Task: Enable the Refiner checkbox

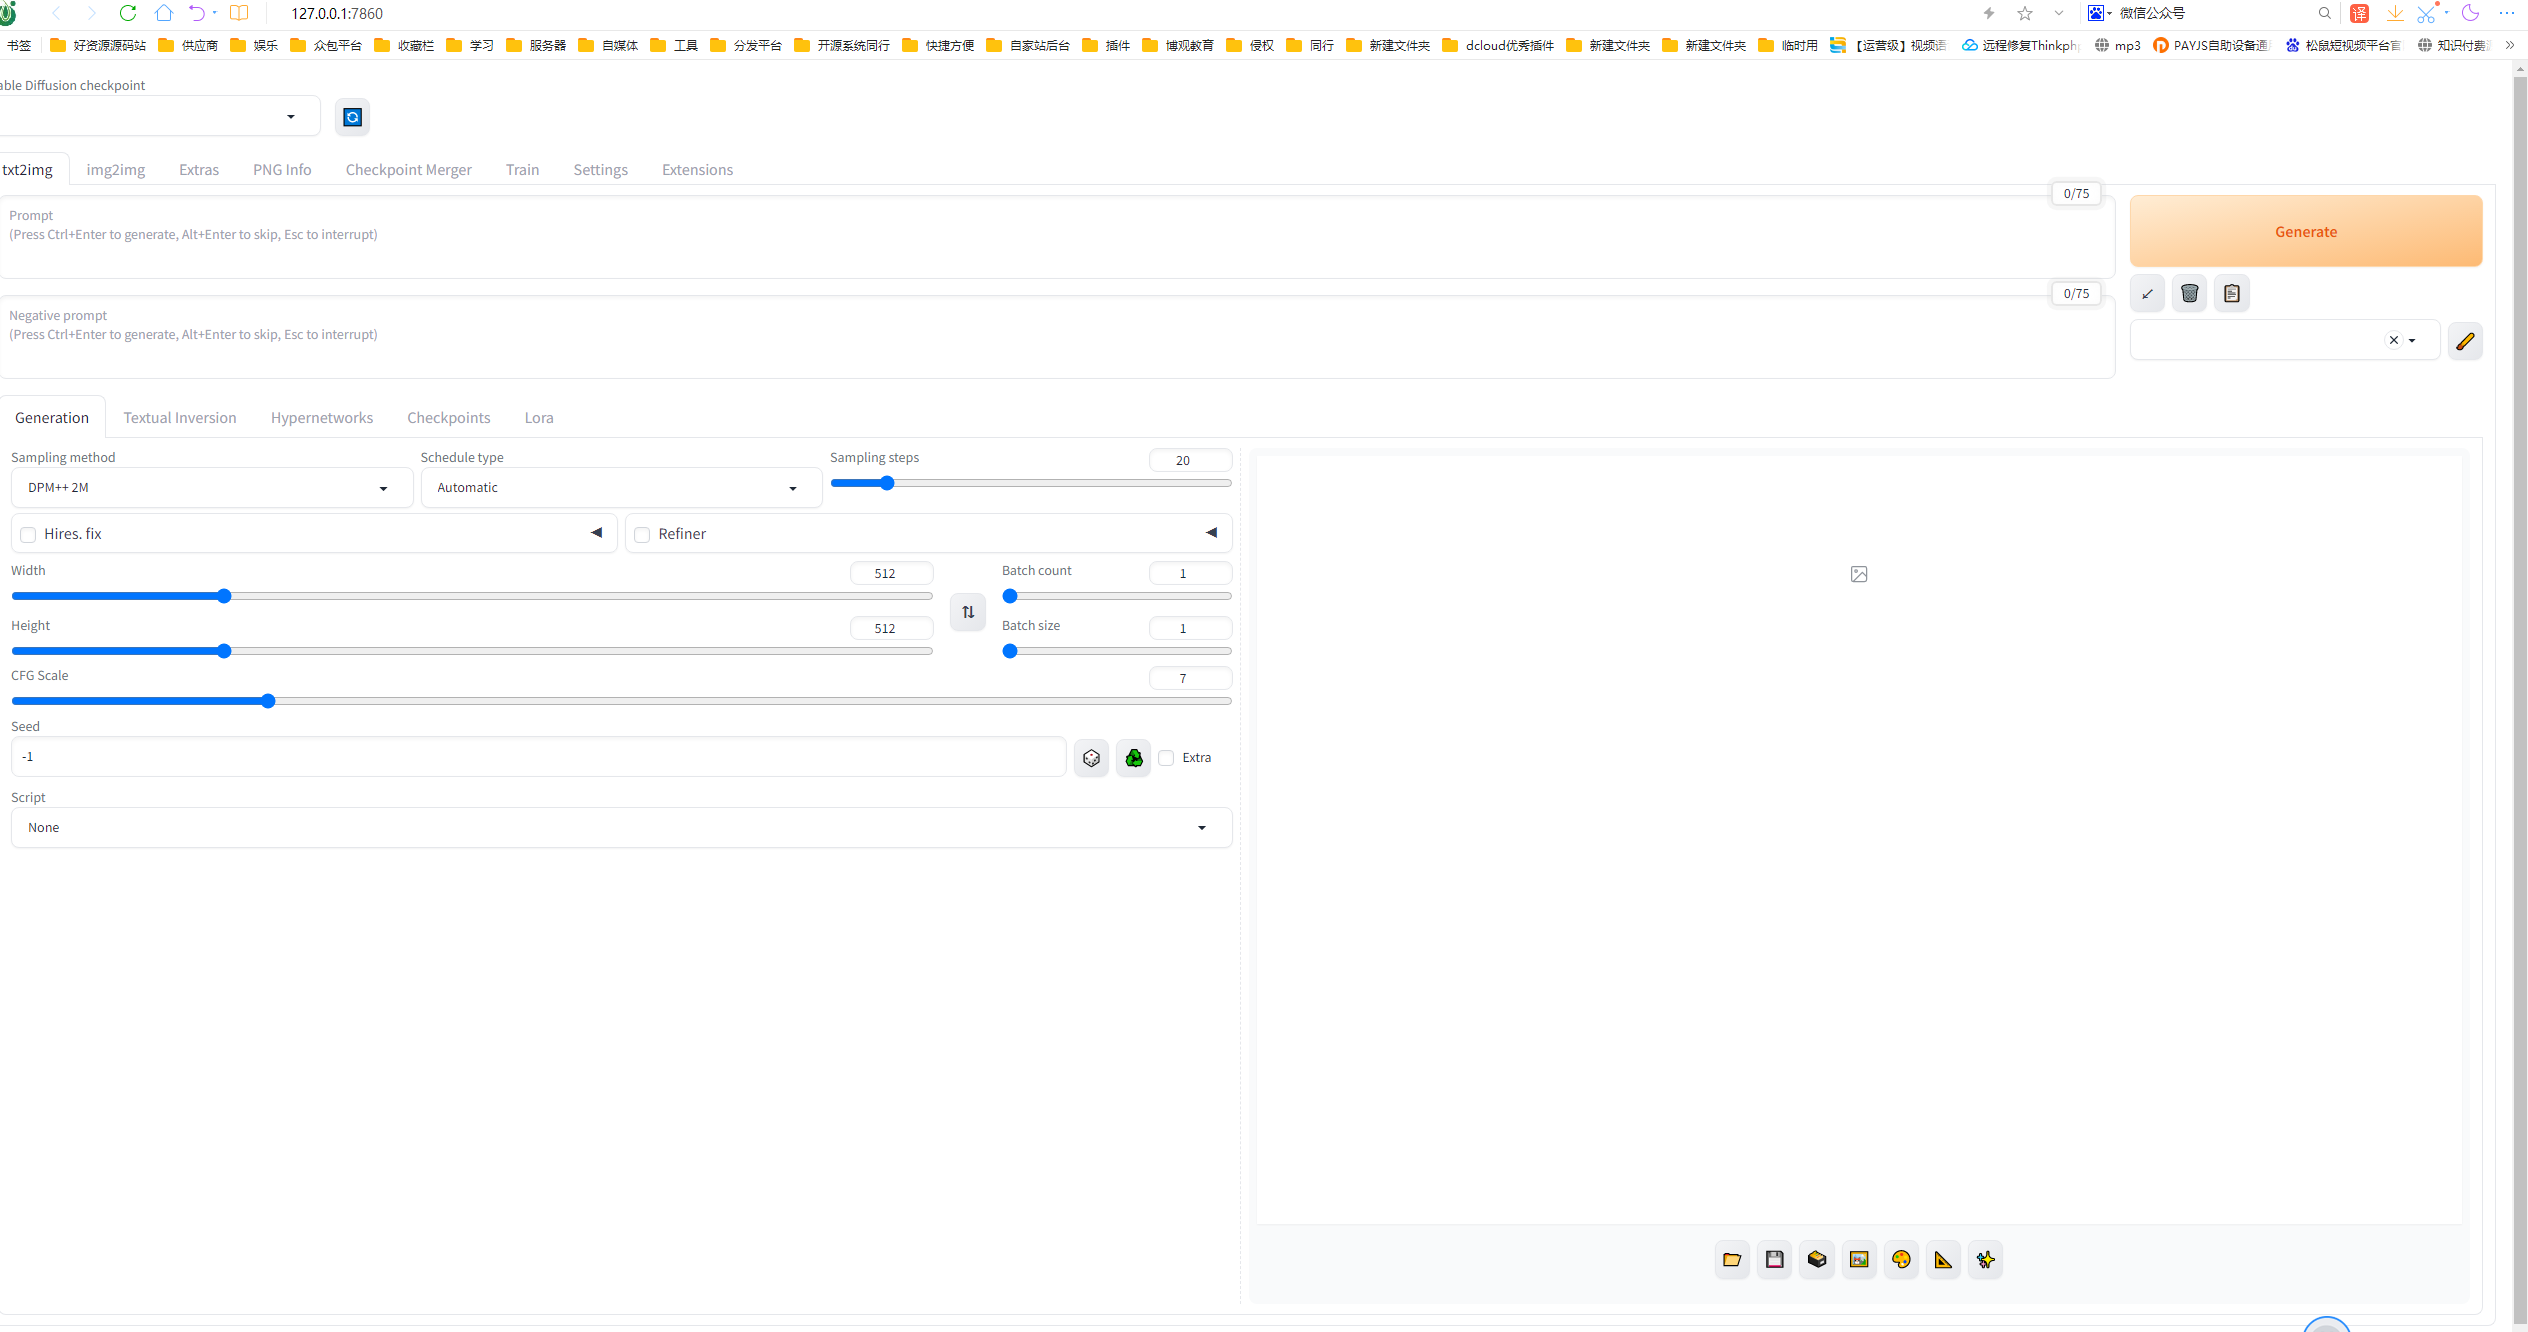Action: pyautogui.click(x=642, y=534)
